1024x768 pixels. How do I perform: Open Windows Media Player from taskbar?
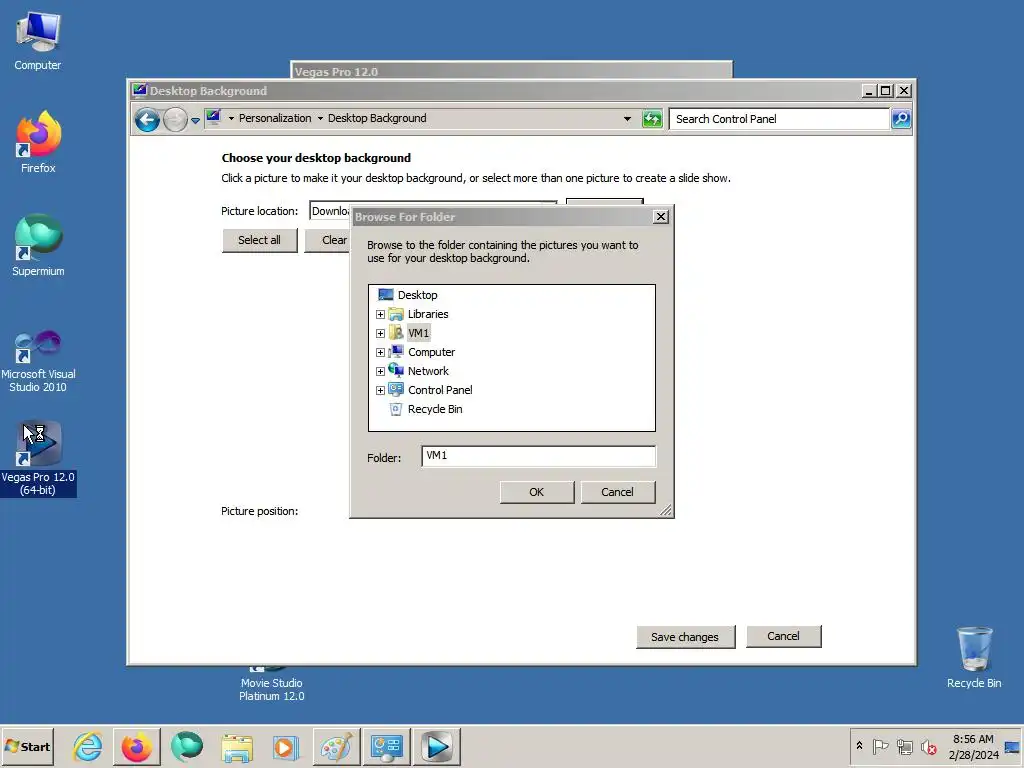coord(285,746)
